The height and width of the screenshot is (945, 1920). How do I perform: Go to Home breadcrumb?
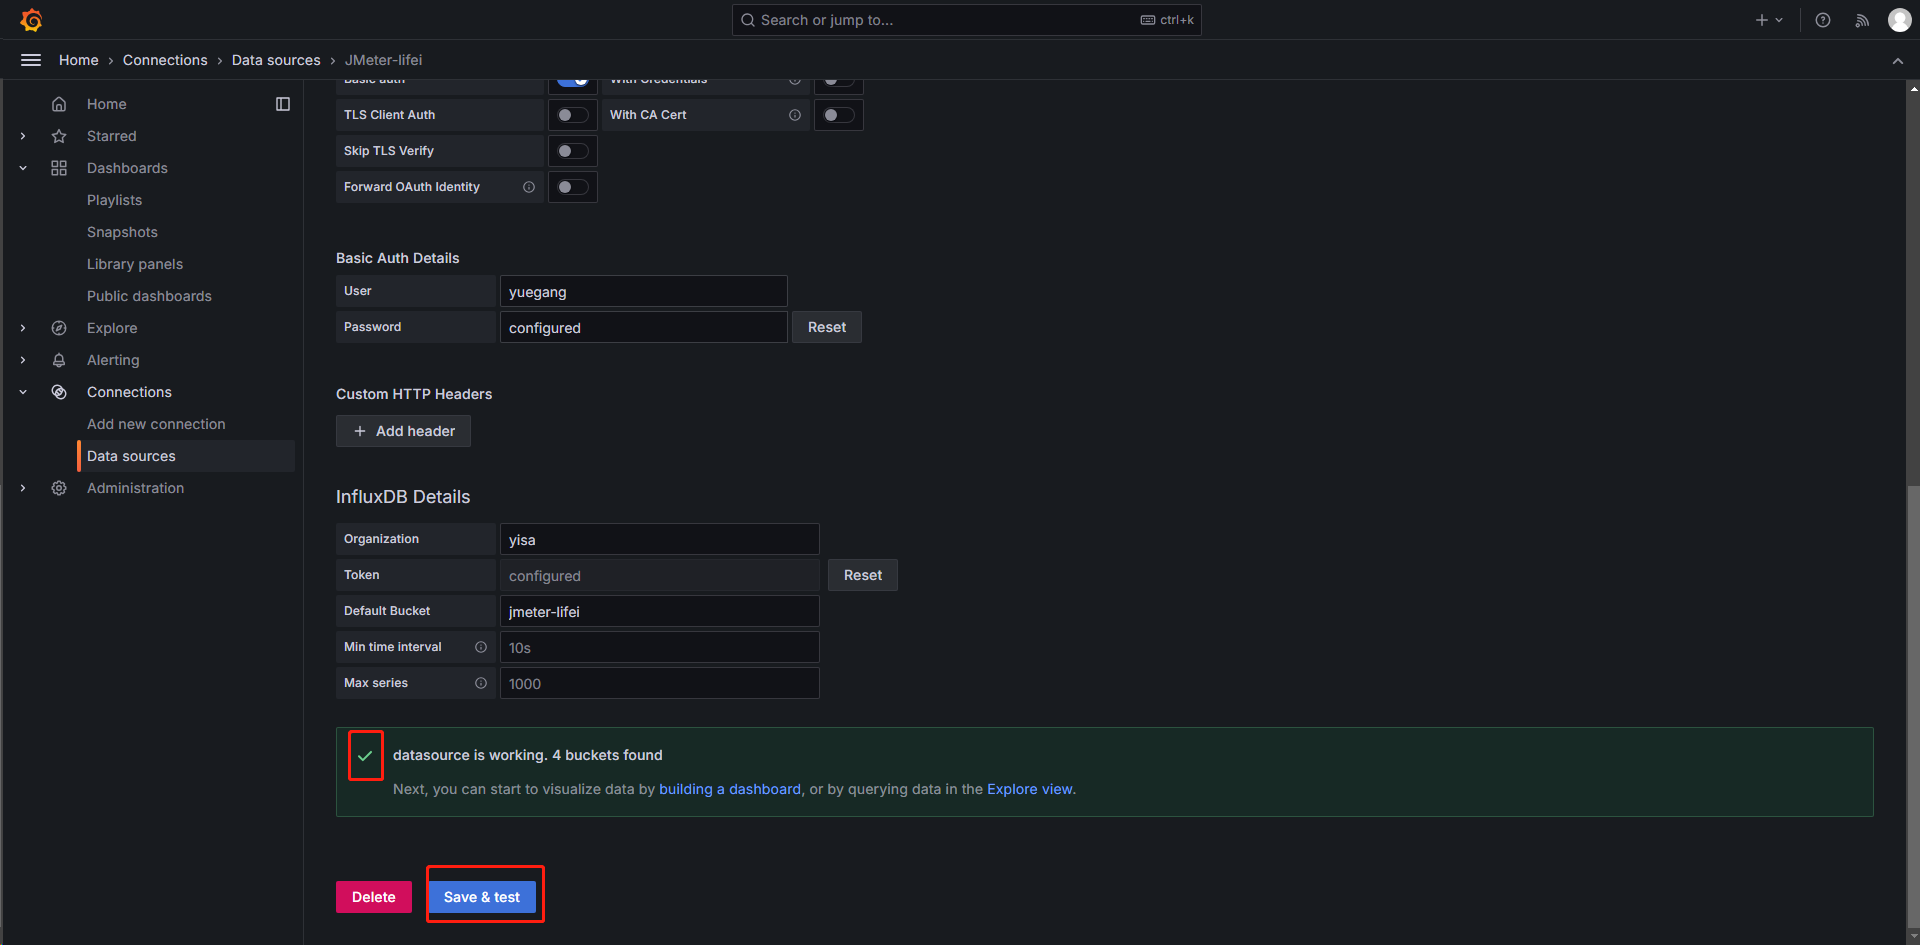[x=79, y=60]
